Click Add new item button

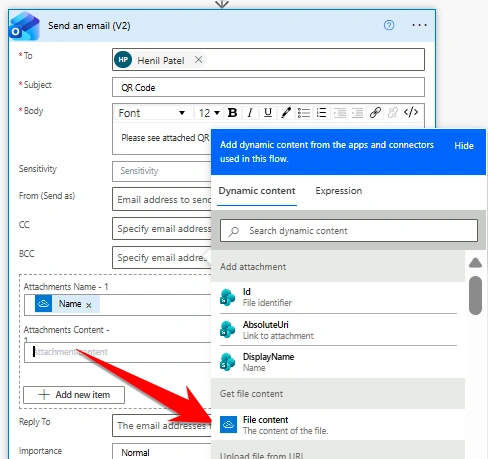click(74, 395)
